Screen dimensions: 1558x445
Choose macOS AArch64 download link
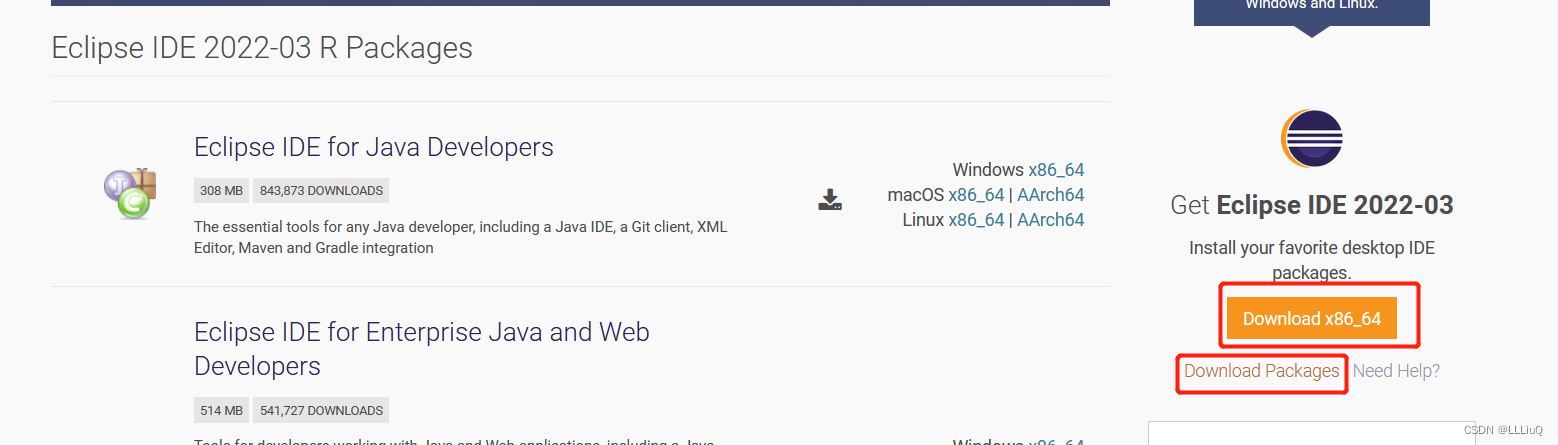tap(1051, 195)
